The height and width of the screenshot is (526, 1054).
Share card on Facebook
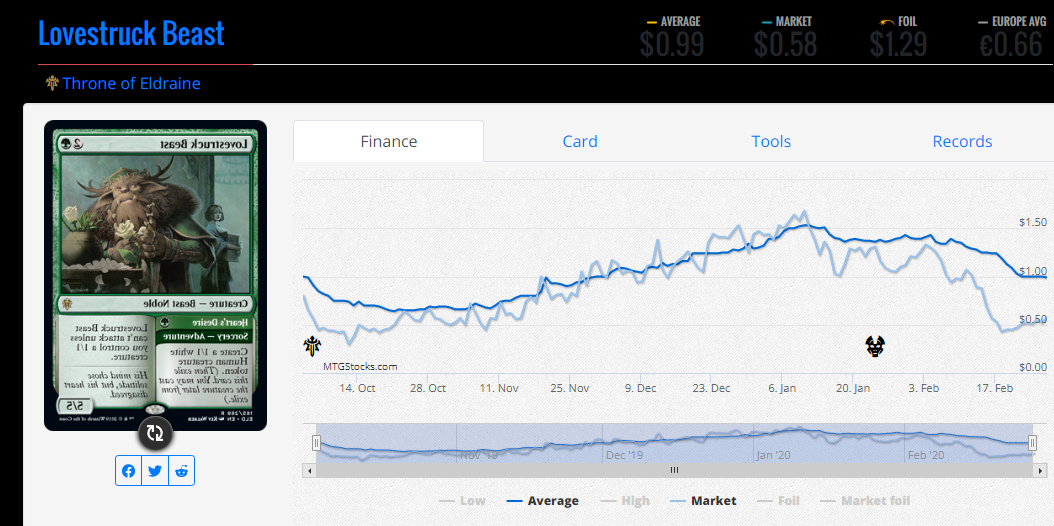128,471
